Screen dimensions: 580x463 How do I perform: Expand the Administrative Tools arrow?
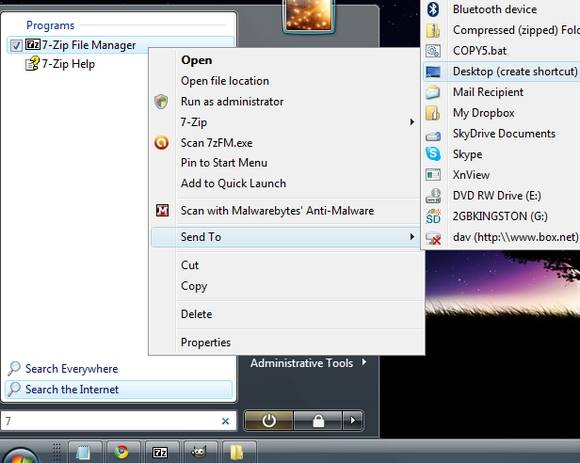[364, 362]
